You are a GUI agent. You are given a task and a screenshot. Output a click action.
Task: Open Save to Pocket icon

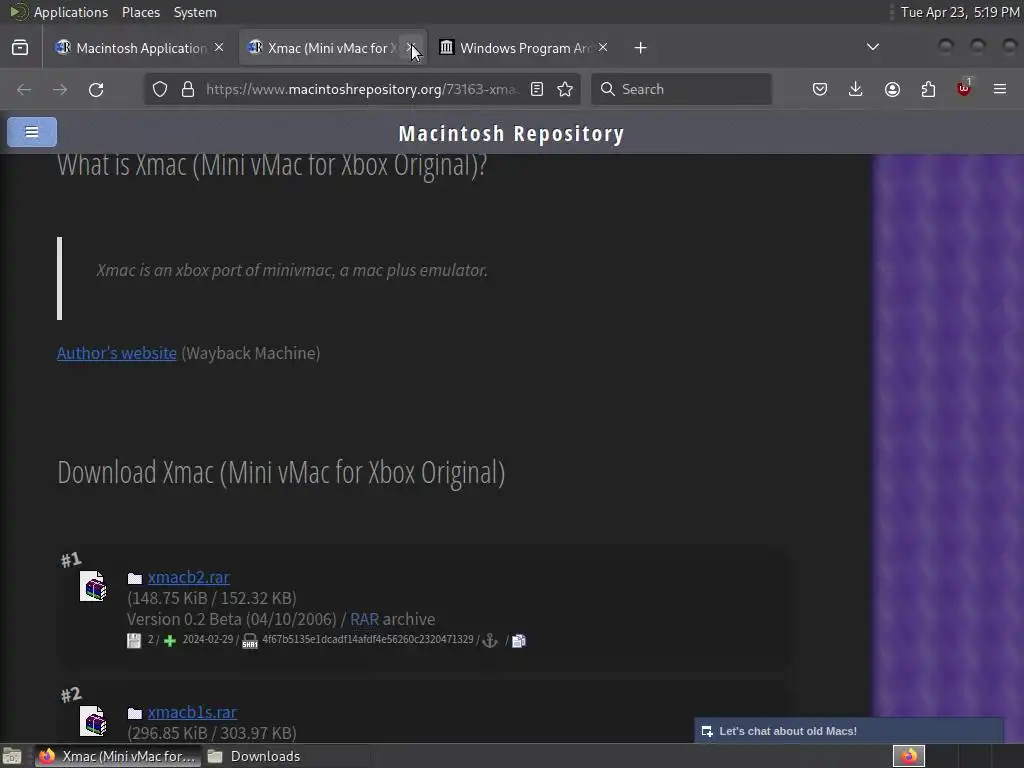point(820,89)
